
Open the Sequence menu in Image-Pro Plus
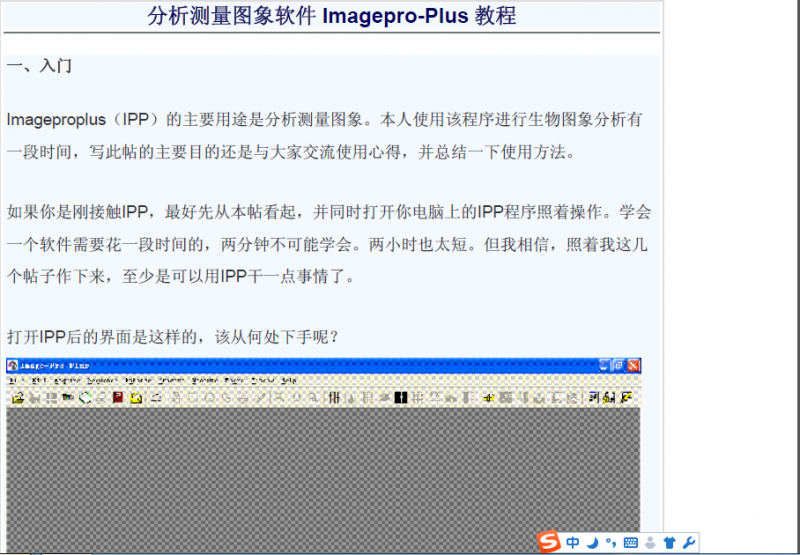(102, 381)
